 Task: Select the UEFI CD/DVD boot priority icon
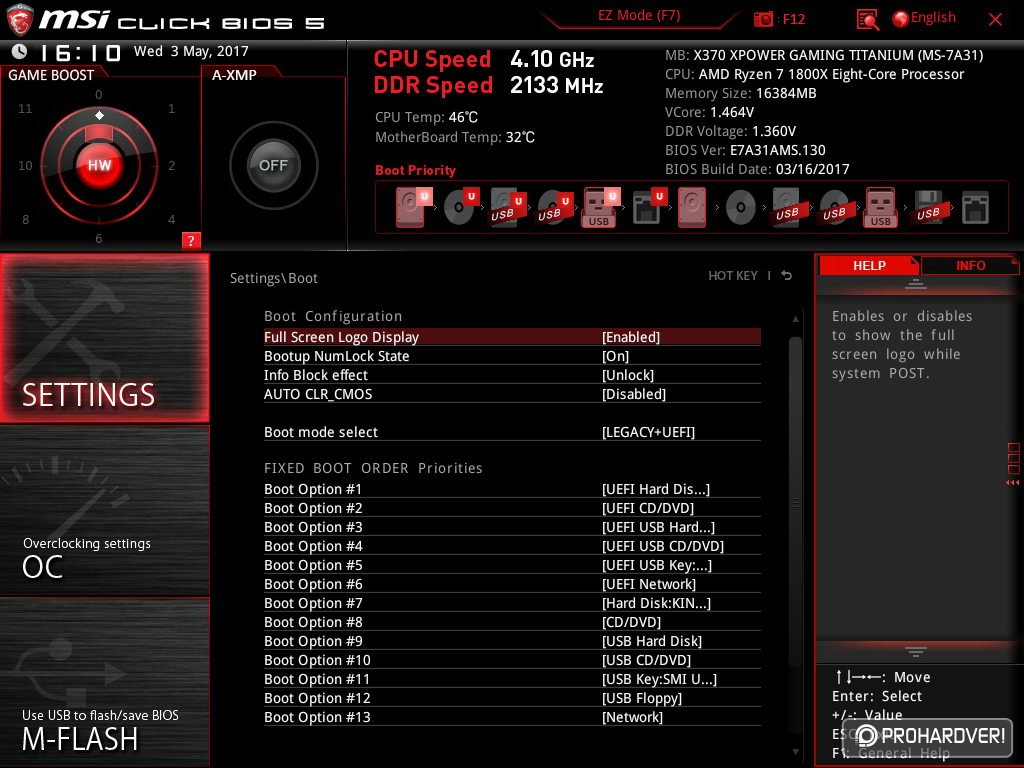(460, 207)
